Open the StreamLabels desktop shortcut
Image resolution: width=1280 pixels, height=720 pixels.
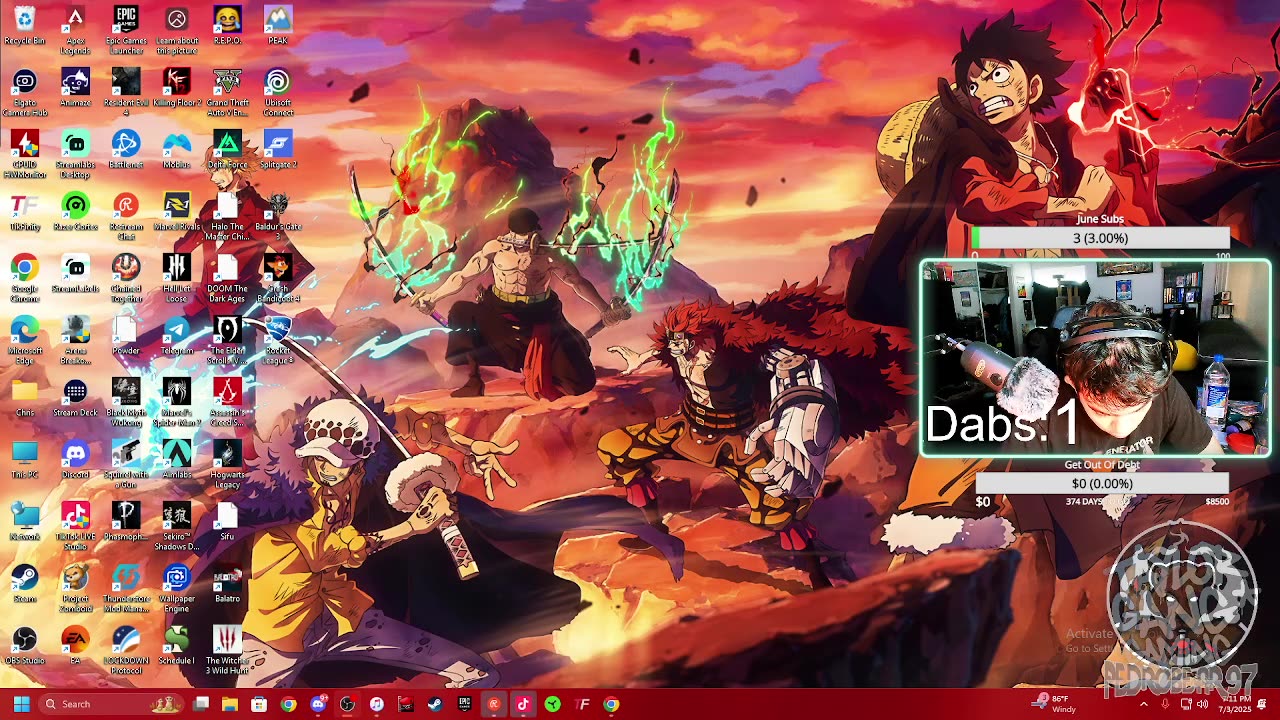click(x=75, y=273)
